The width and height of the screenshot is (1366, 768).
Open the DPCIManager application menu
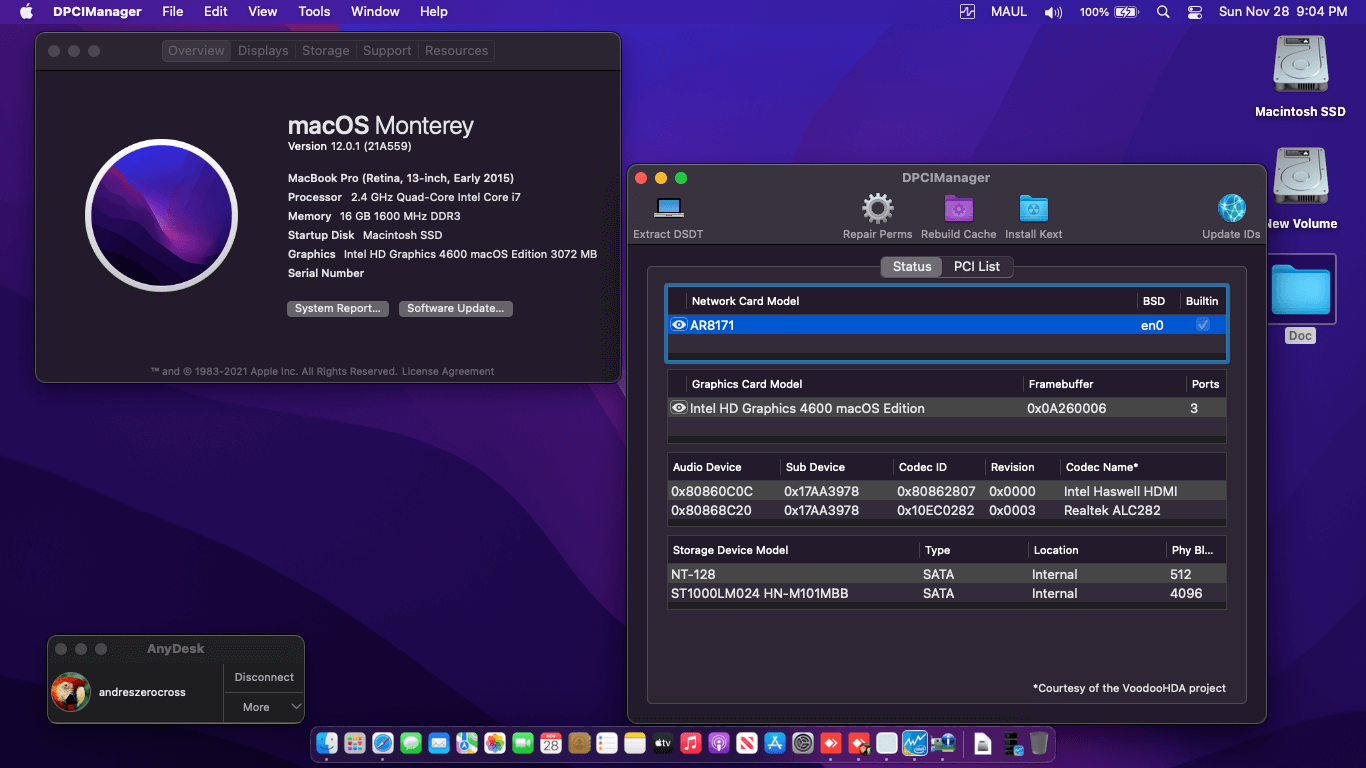click(x=97, y=12)
